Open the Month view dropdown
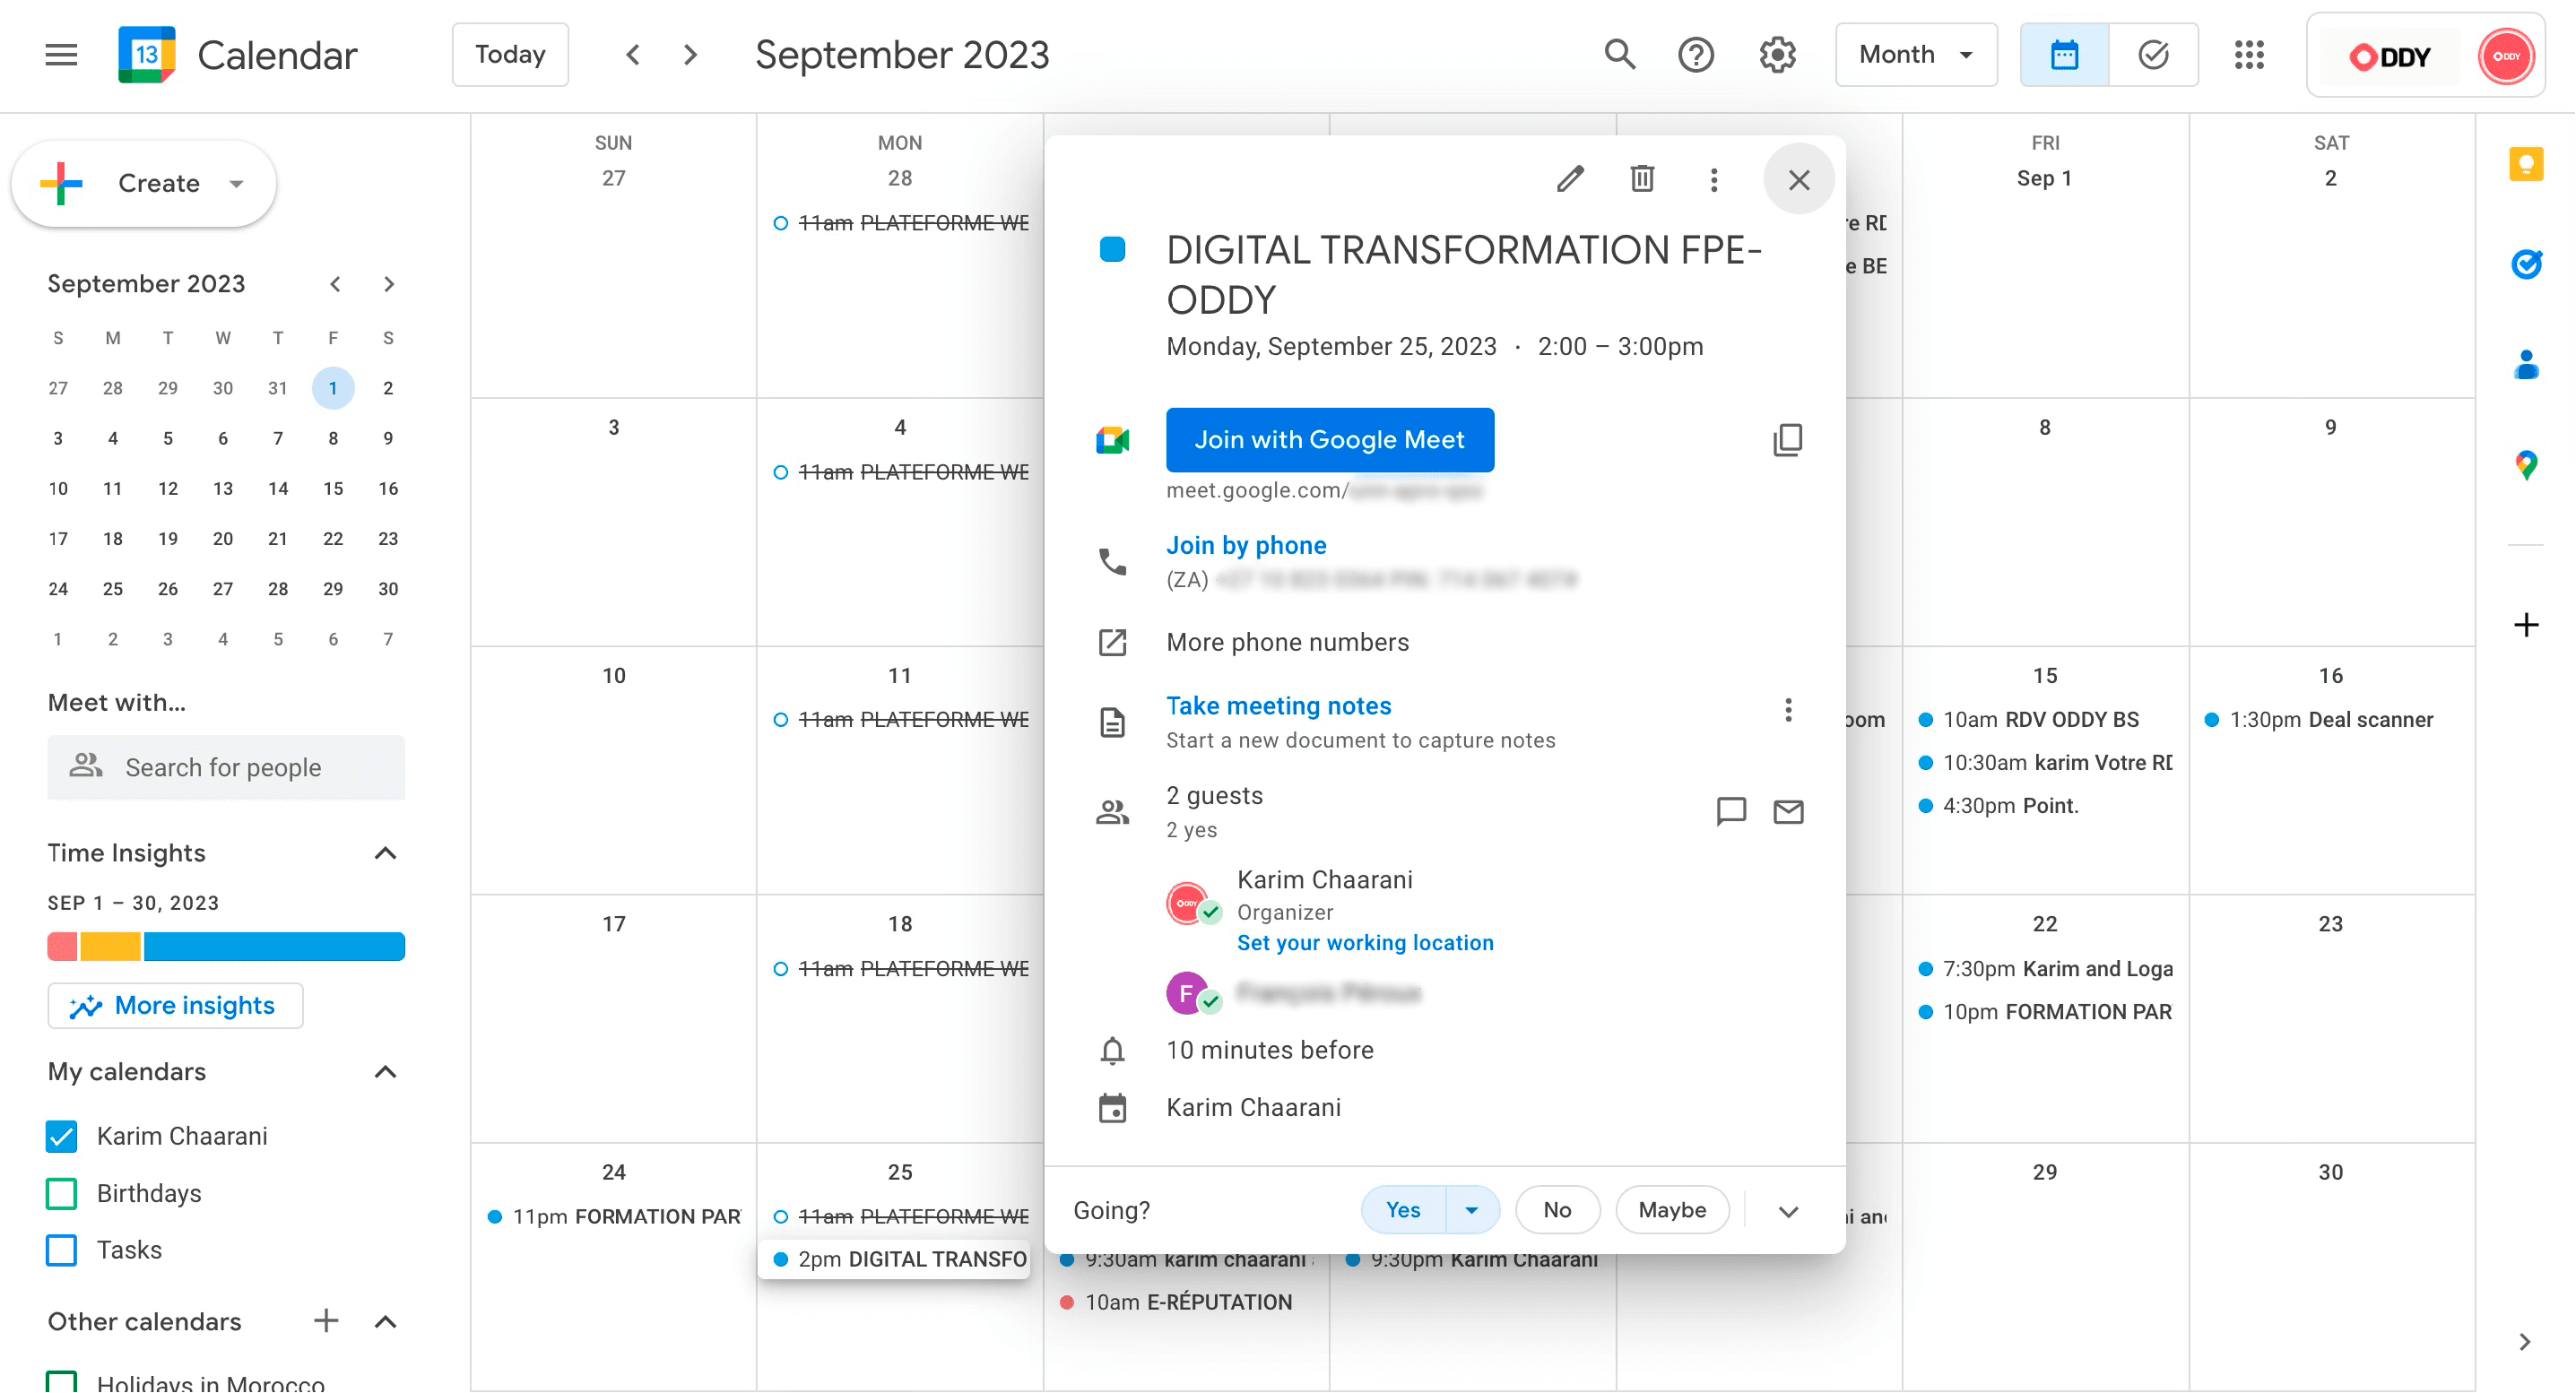 coord(1915,55)
